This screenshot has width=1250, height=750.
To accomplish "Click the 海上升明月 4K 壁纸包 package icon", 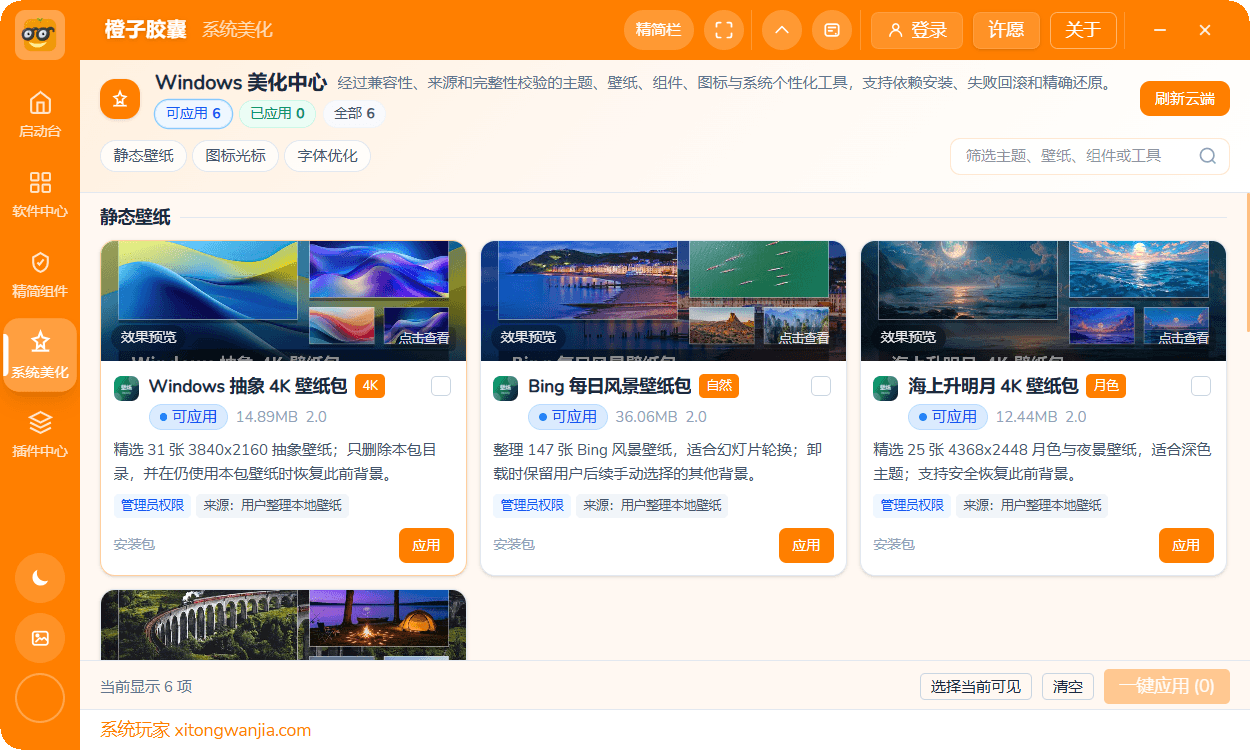I will (x=885, y=388).
